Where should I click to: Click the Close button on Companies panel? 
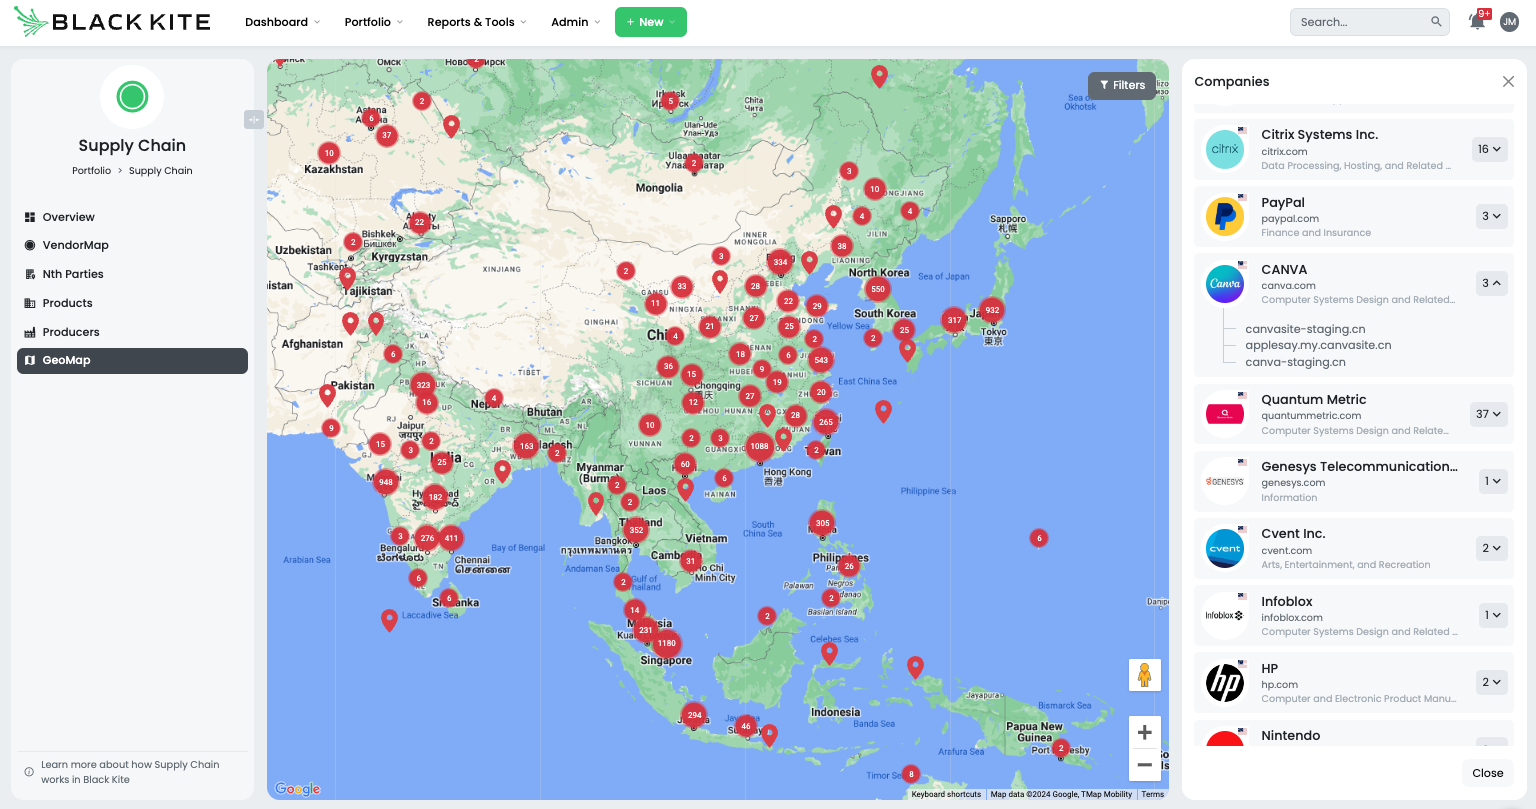[1487, 772]
